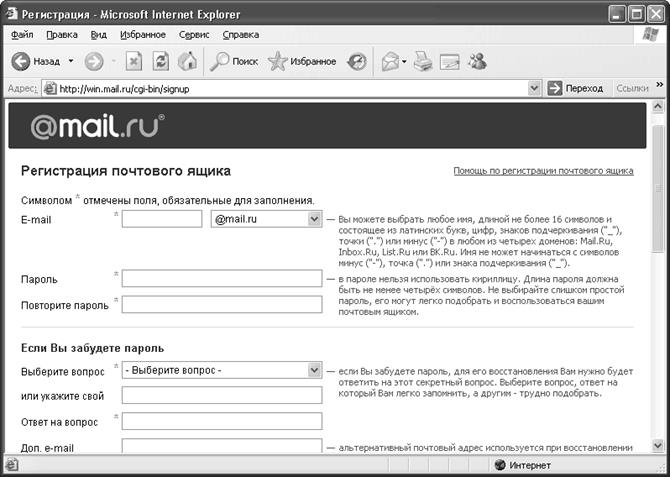Click the status bar page icon
The image size is (670, 477).
coord(11,465)
